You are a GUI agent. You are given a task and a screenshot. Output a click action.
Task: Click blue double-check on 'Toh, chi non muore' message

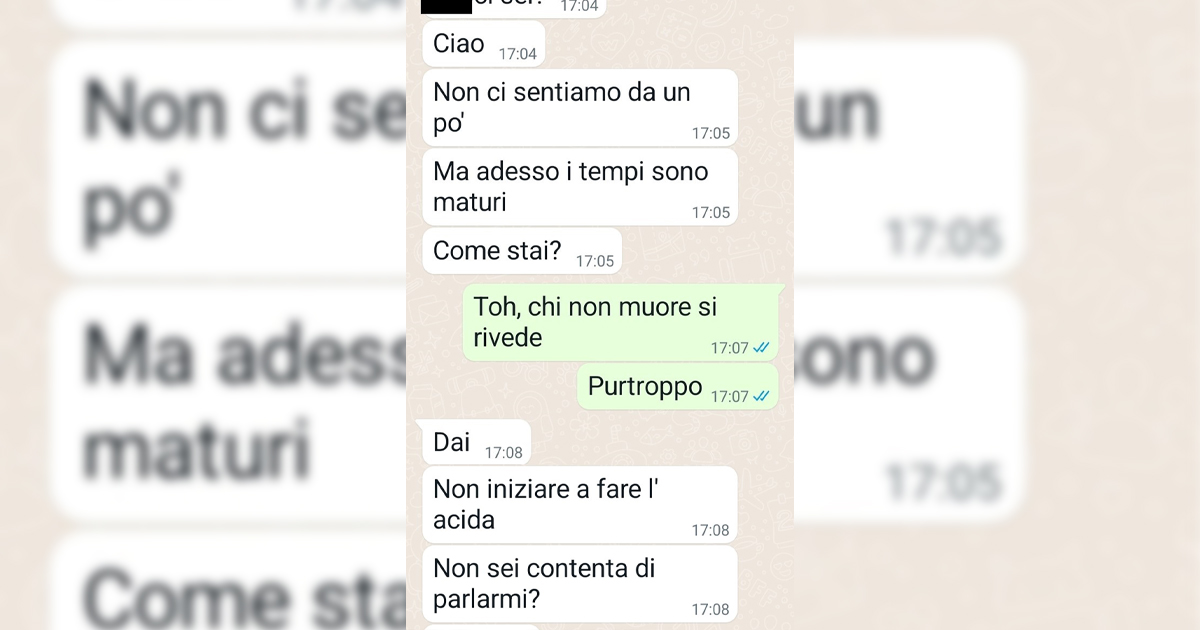[761, 348]
